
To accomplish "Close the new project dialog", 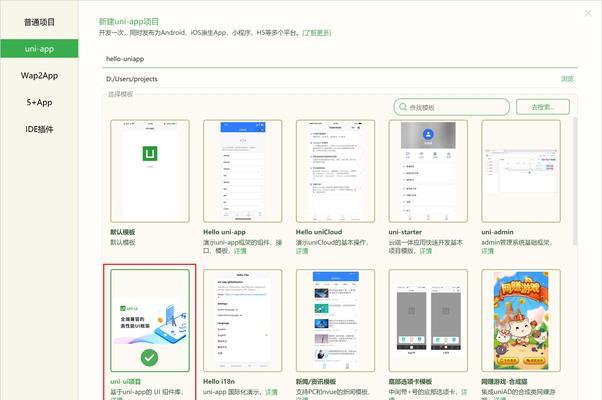I will coord(588,13).
